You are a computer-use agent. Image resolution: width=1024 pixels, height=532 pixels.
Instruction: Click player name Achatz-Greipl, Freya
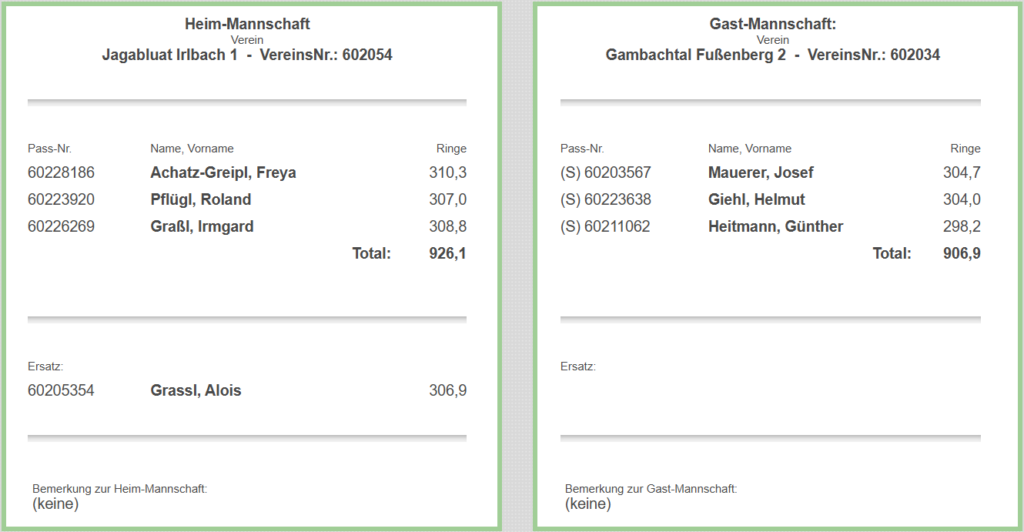[223, 173]
